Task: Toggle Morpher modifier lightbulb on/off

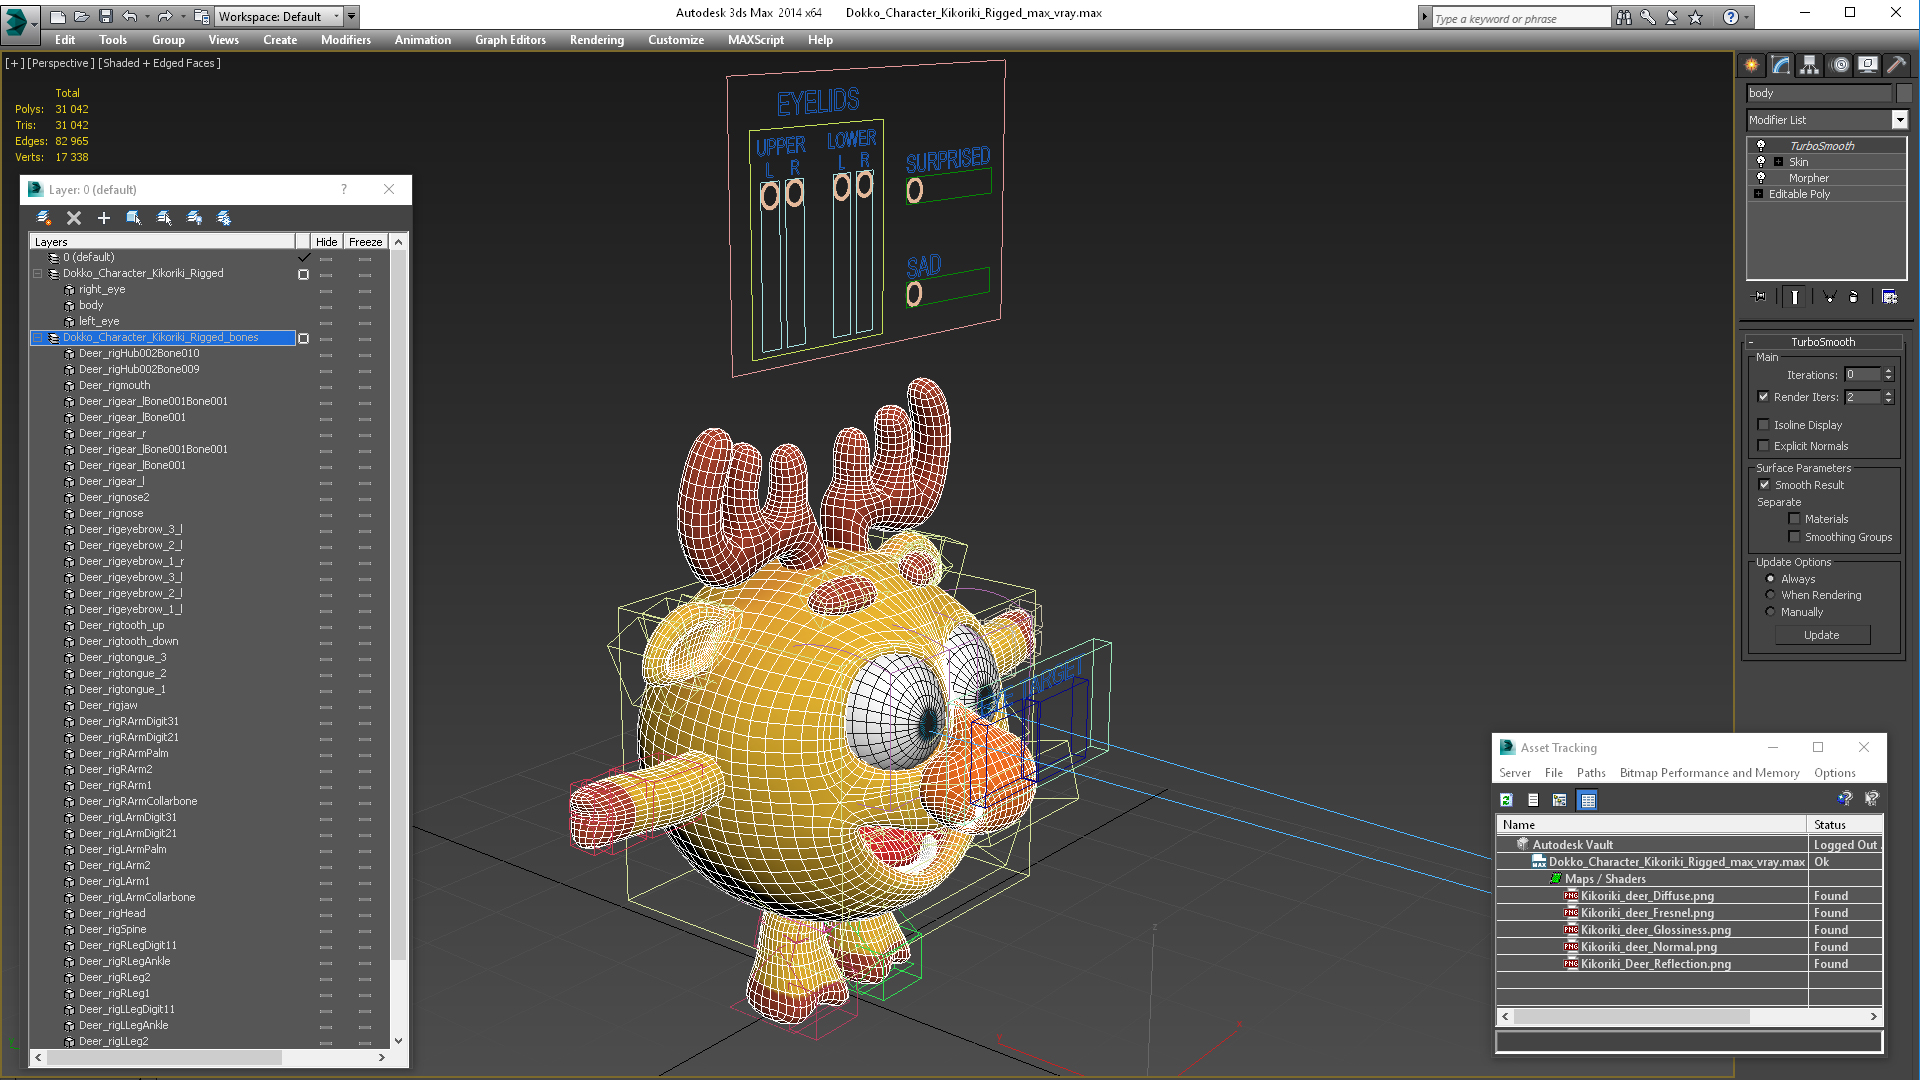Action: [x=1761, y=177]
